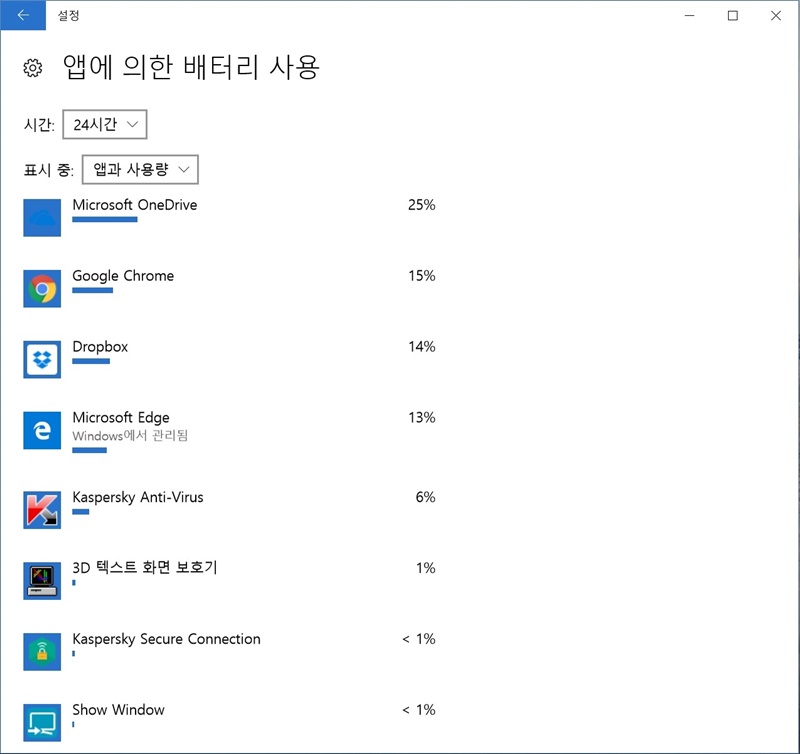Click the Chrome 15% value

coord(421,276)
